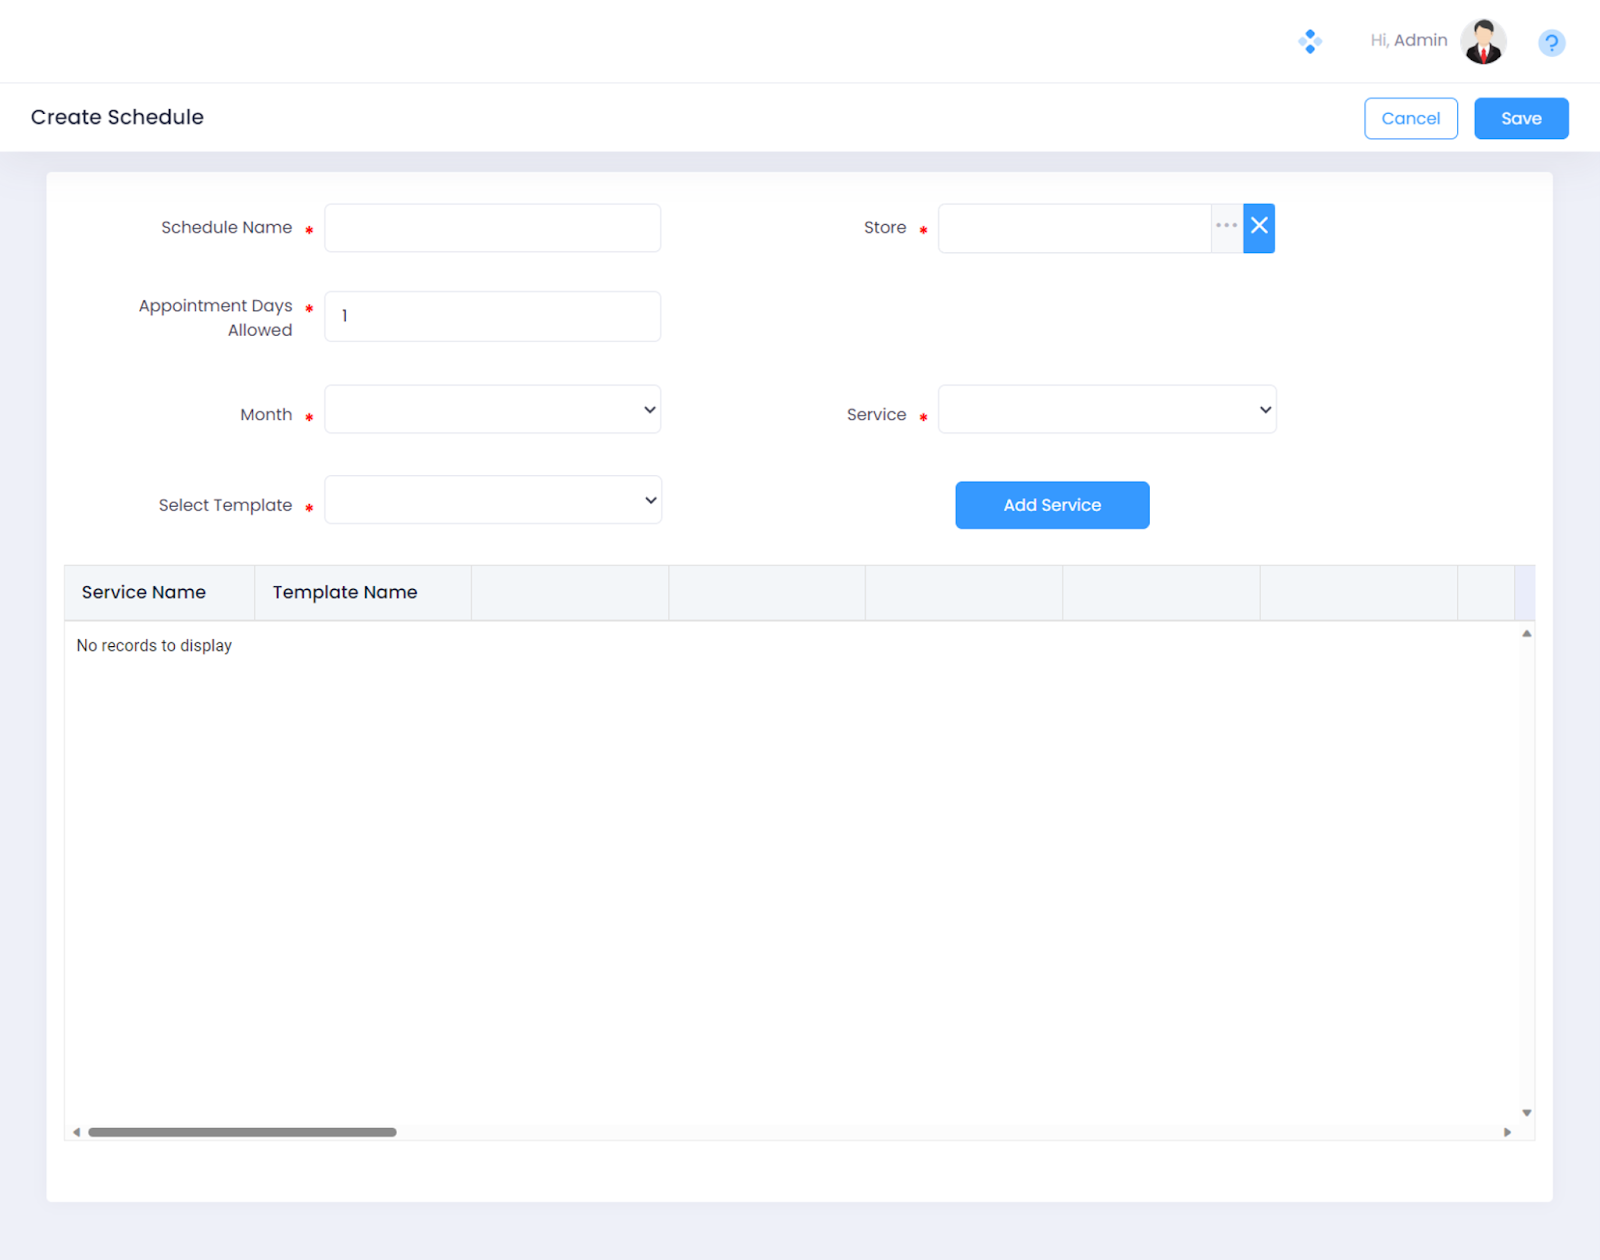This screenshot has width=1600, height=1260.
Task: Click the horizontal scrollbar thumb
Action: pyautogui.click(x=242, y=1132)
